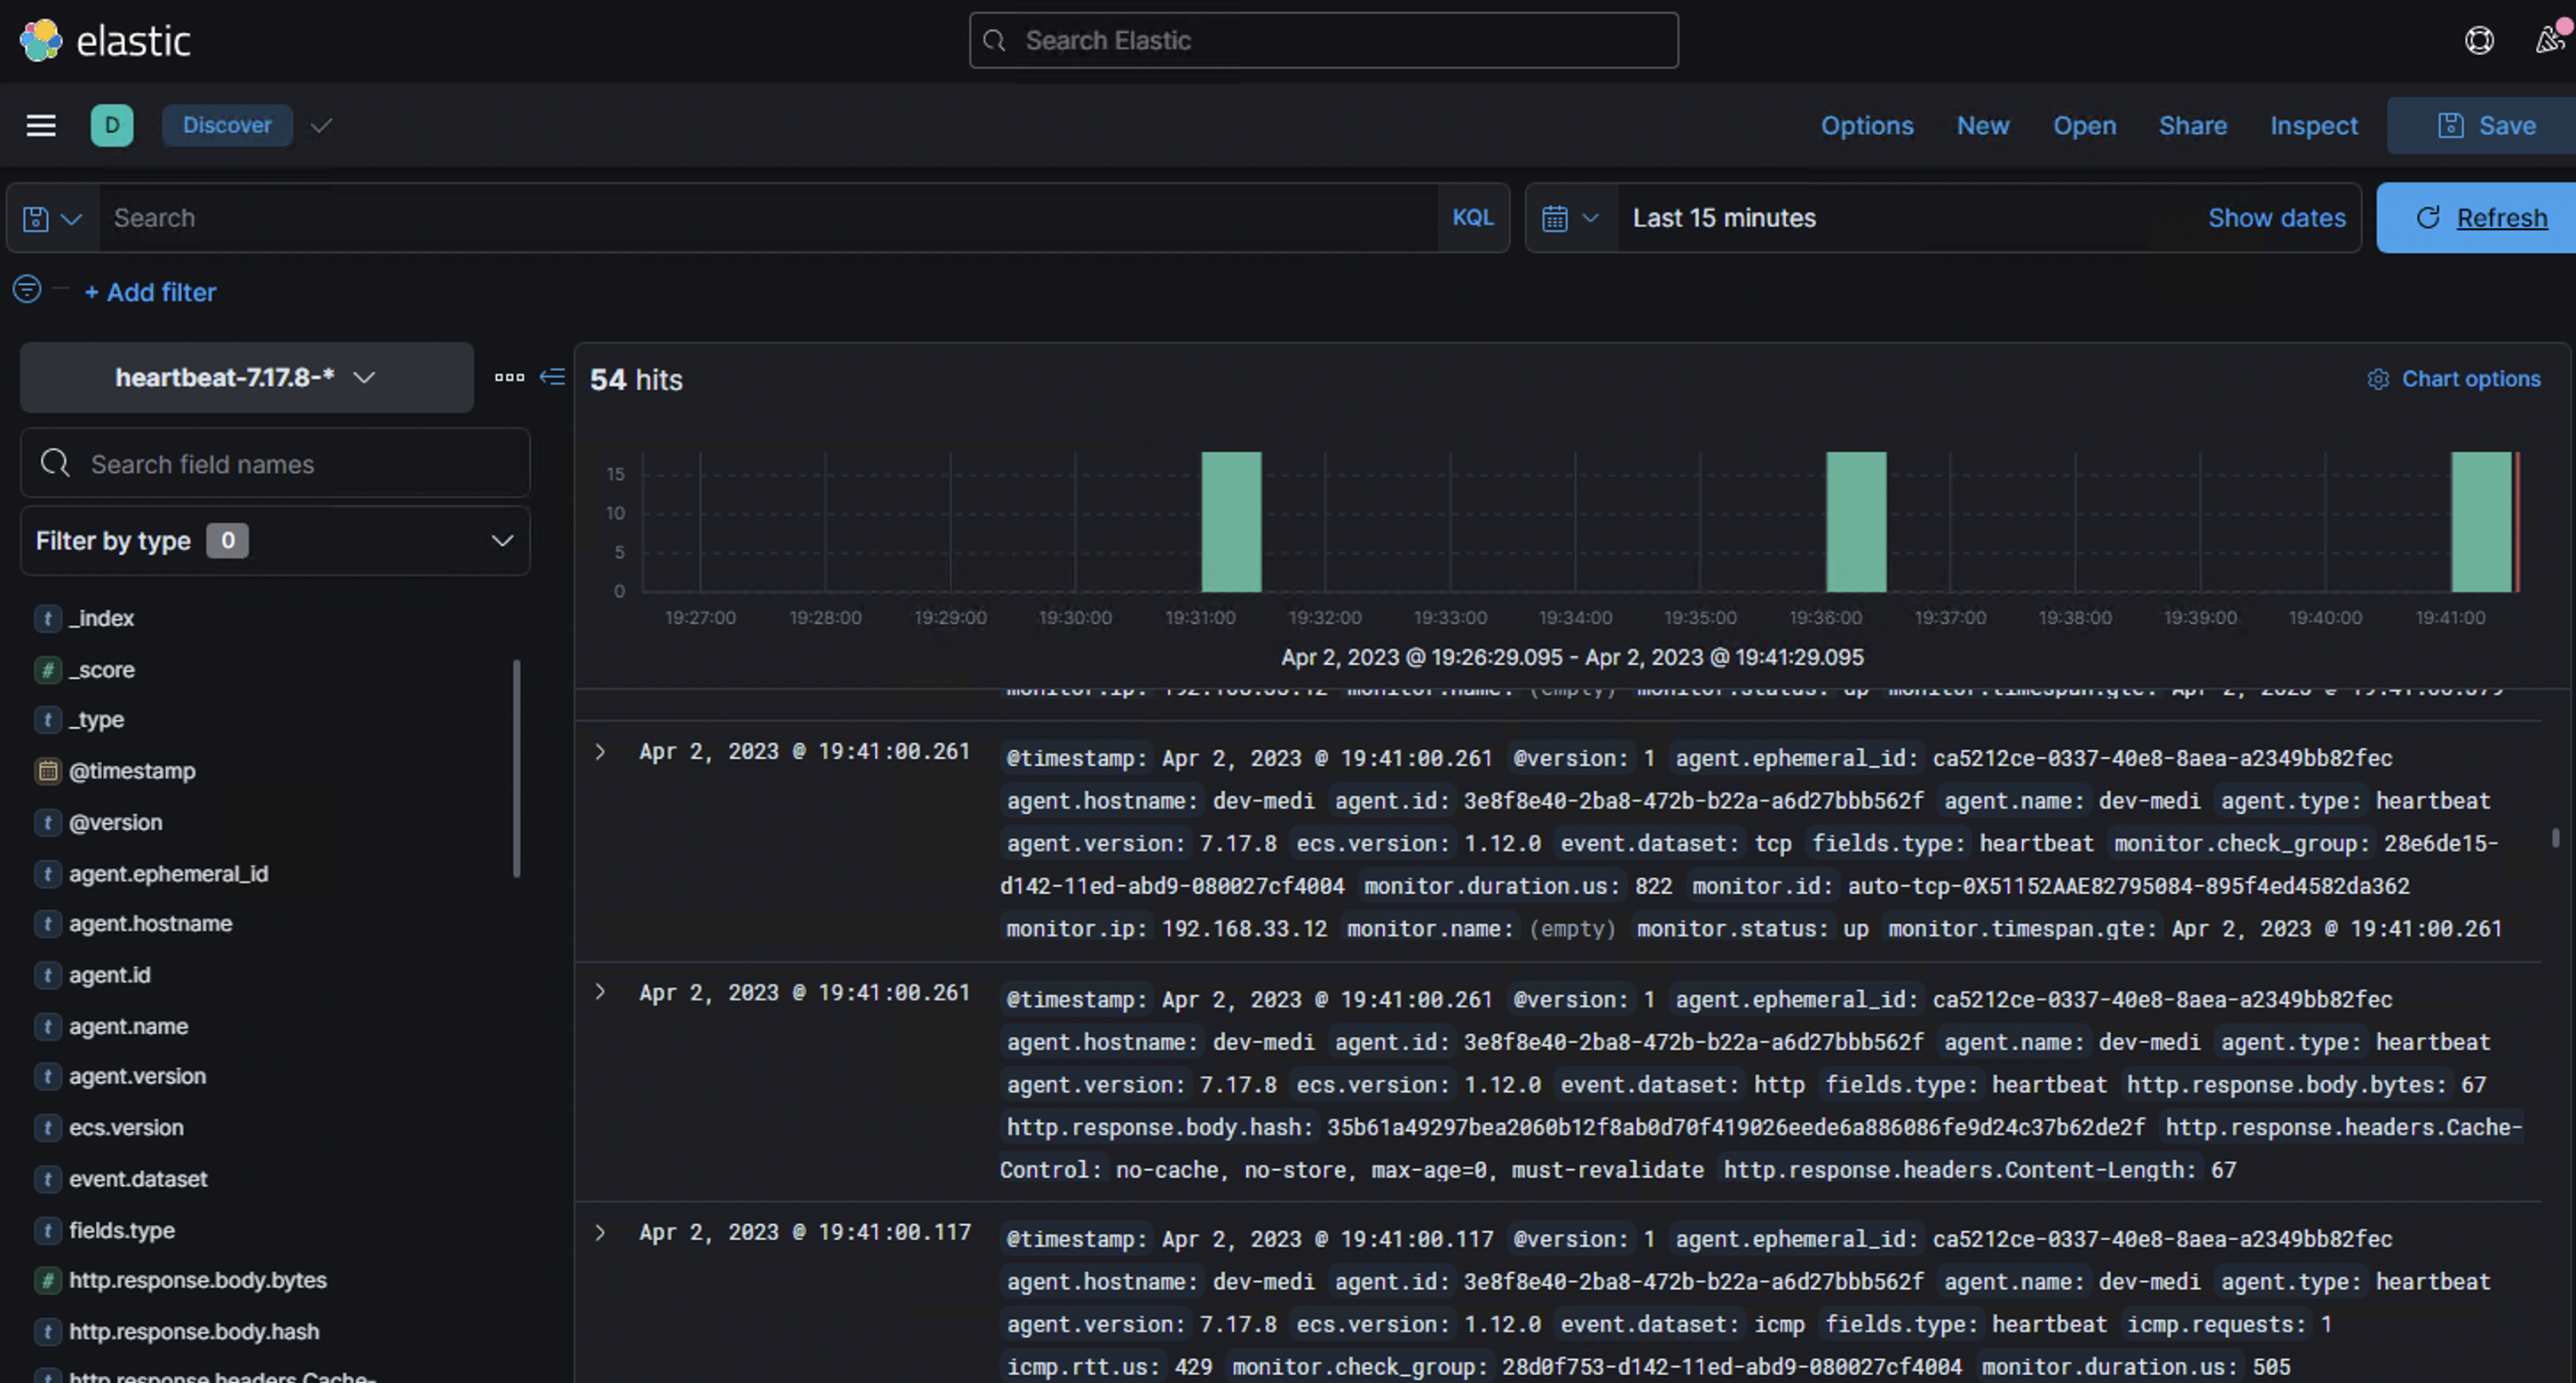Click the D space avatar
The height and width of the screenshot is (1383, 2576).
(x=112, y=125)
